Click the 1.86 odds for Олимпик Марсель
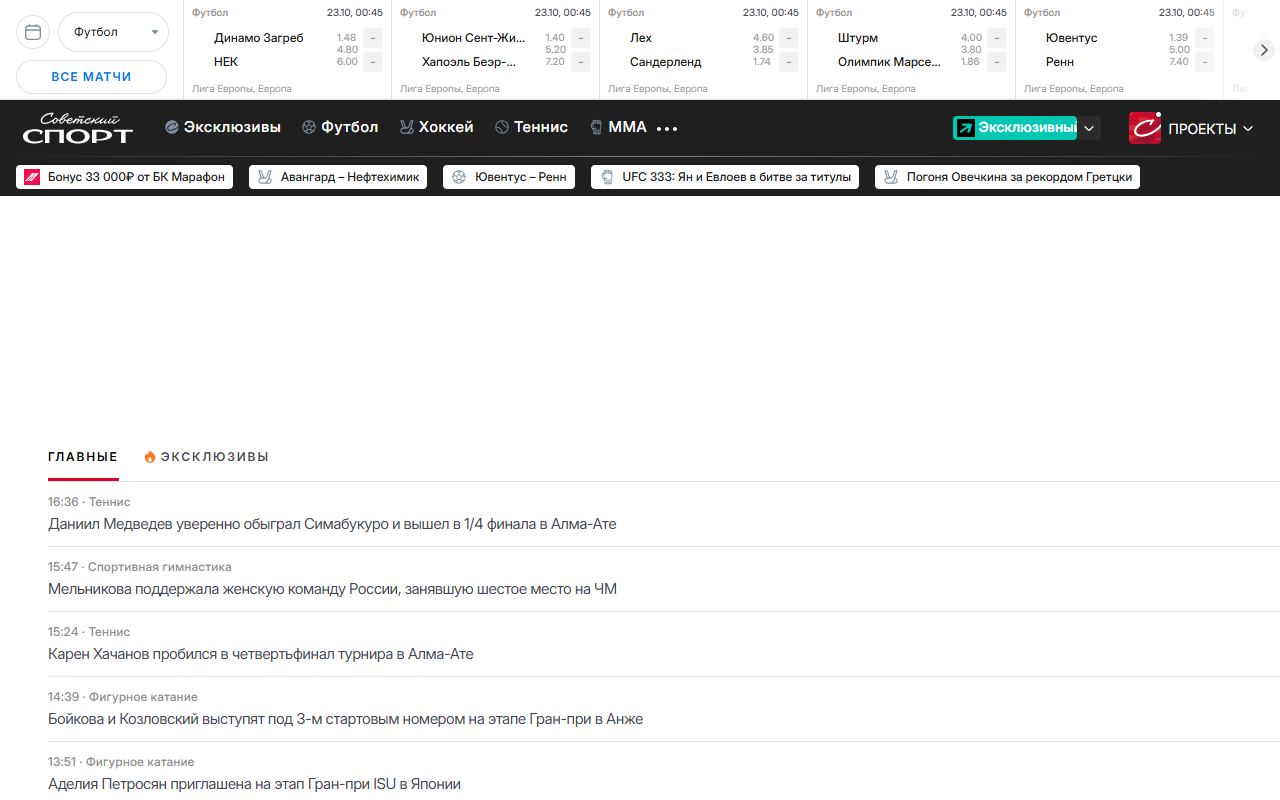 (x=970, y=62)
